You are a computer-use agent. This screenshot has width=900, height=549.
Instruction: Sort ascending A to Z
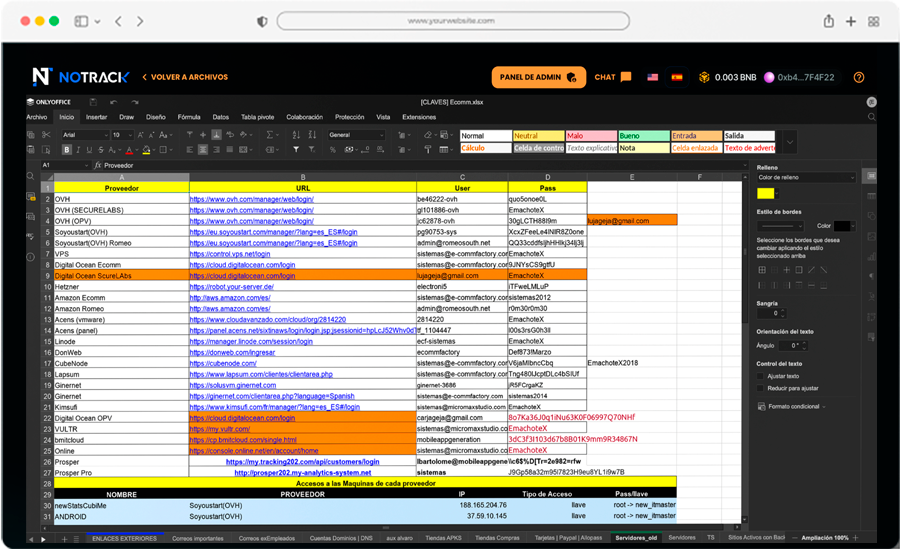(296, 135)
